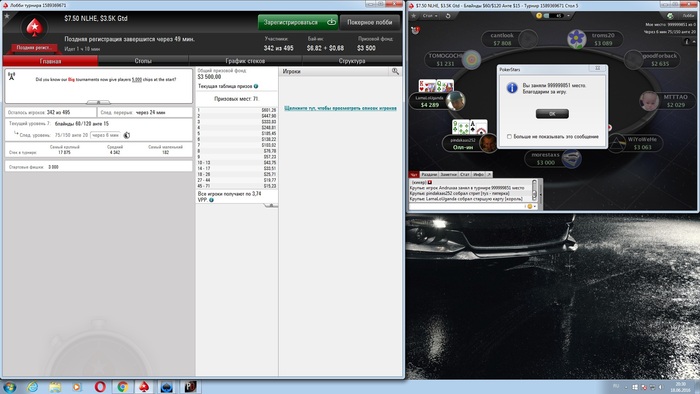Click goodforback player avatar
This screenshot has height=394, width=700.
pyautogui.click(x=633, y=60)
